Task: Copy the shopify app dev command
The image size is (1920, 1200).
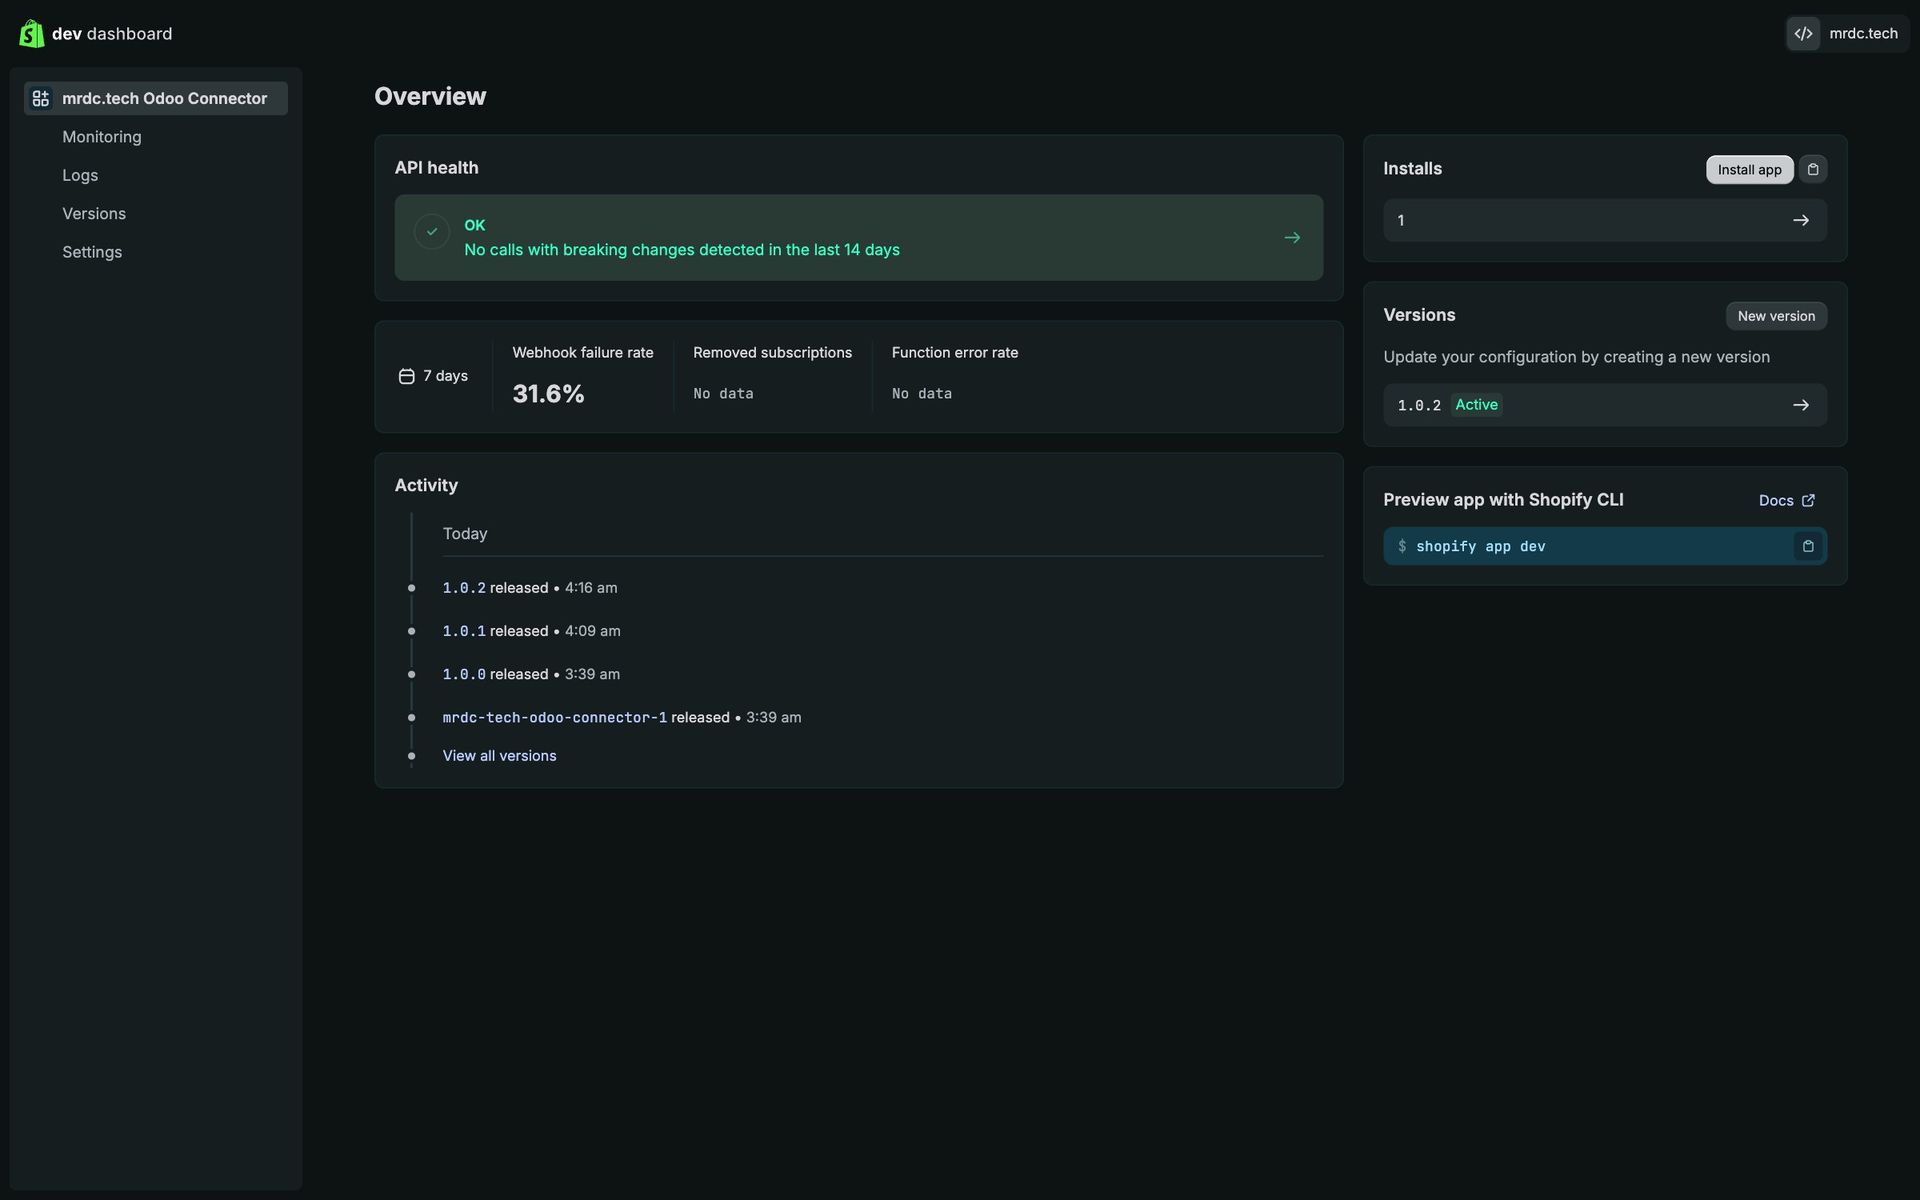Action: pos(1808,546)
